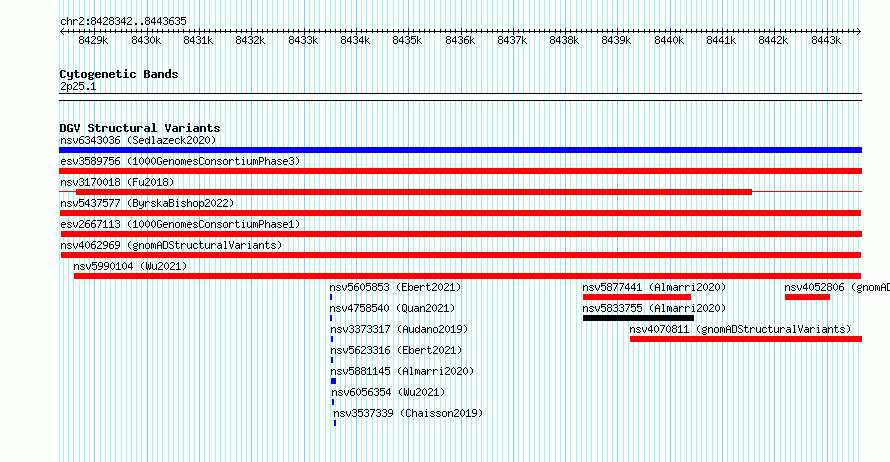The image size is (890, 462).
Task: Click the Cytogenetic Bands track title
Action: point(119,74)
